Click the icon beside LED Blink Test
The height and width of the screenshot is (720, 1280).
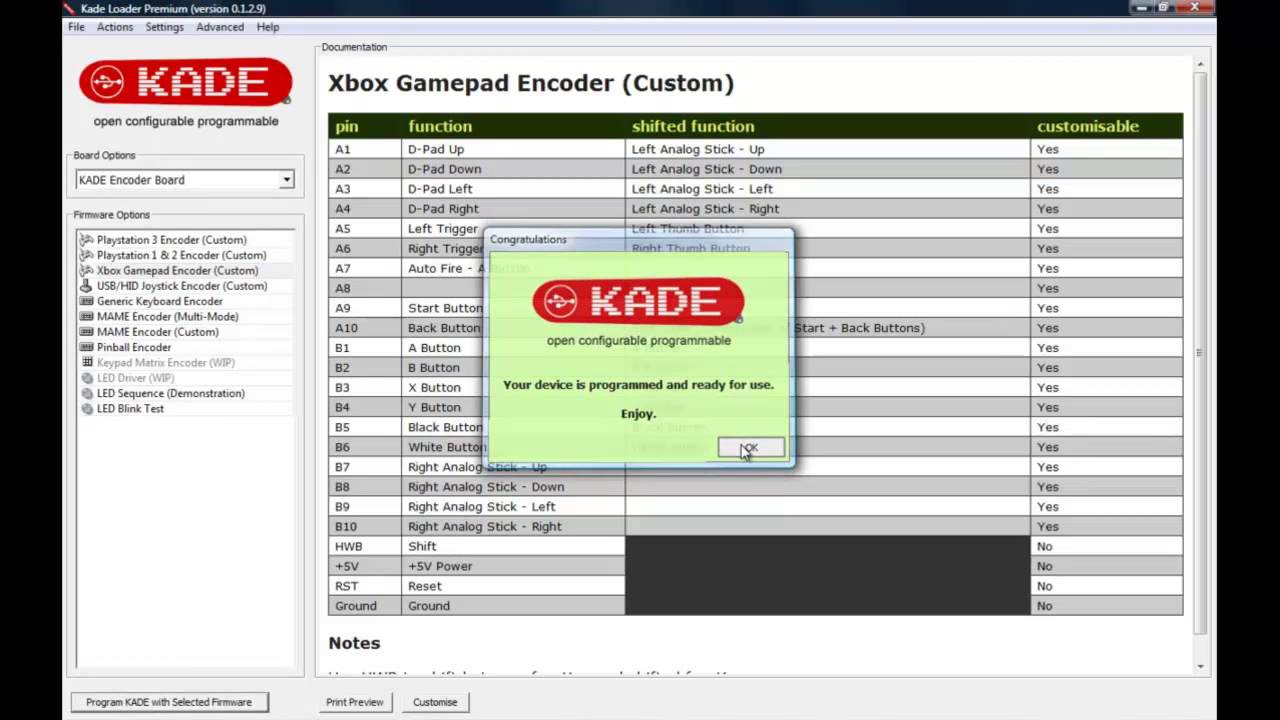(x=87, y=409)
